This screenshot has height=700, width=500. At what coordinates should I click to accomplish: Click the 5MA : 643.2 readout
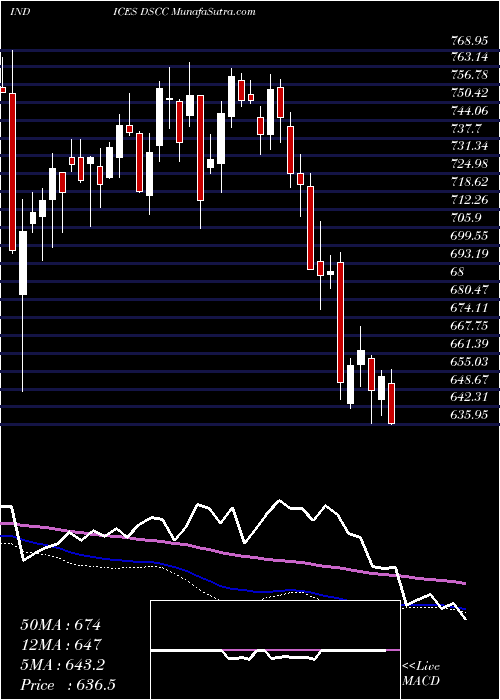pyautogui.click(x=63, y=665)
